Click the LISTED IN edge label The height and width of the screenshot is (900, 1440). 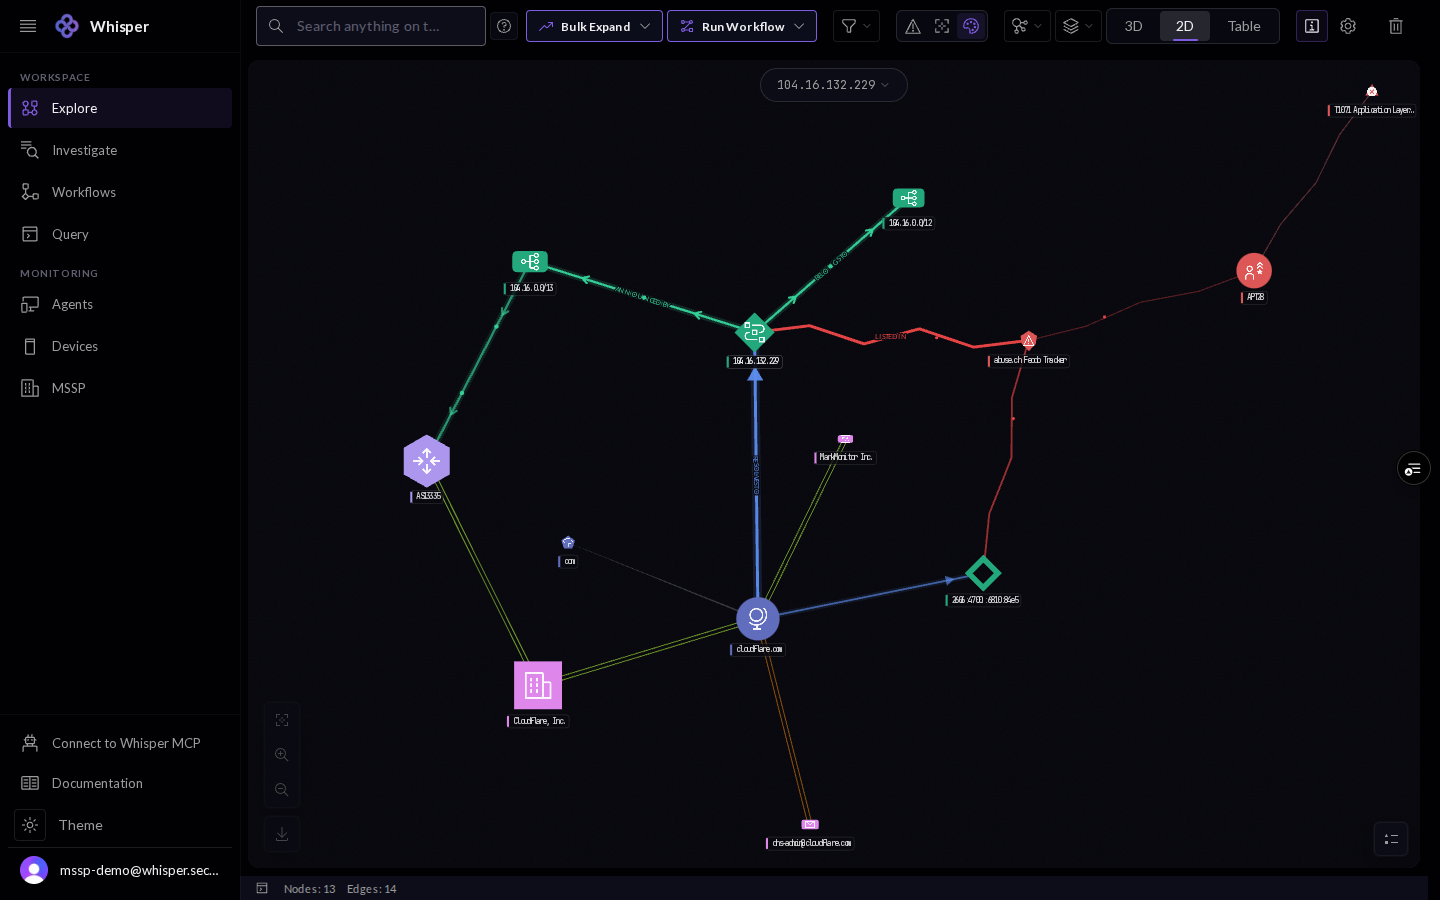tap(890, 337)
